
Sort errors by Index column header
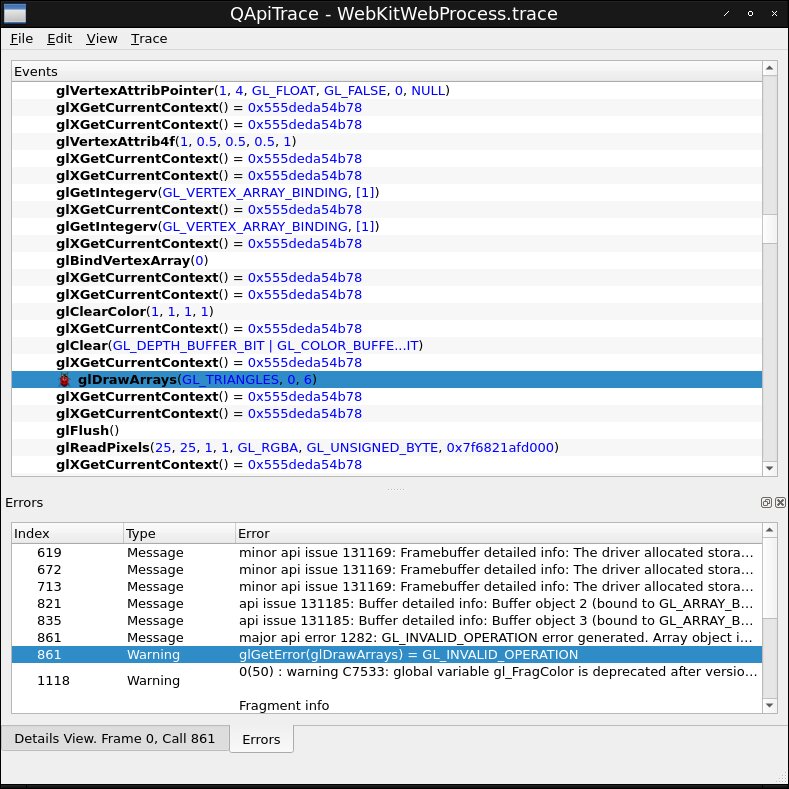coord(68,533)
